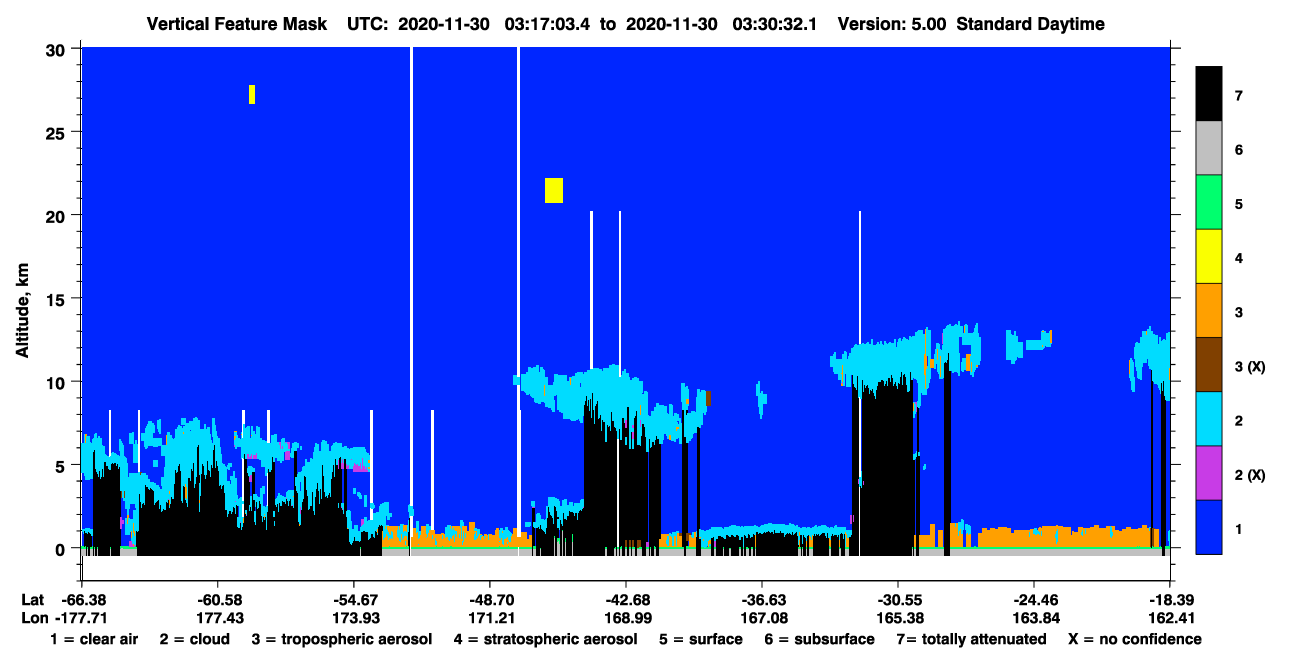Click the '3 = tropospheric aerosol' legend entry
1300x667 pixels.
pos(342,639)
